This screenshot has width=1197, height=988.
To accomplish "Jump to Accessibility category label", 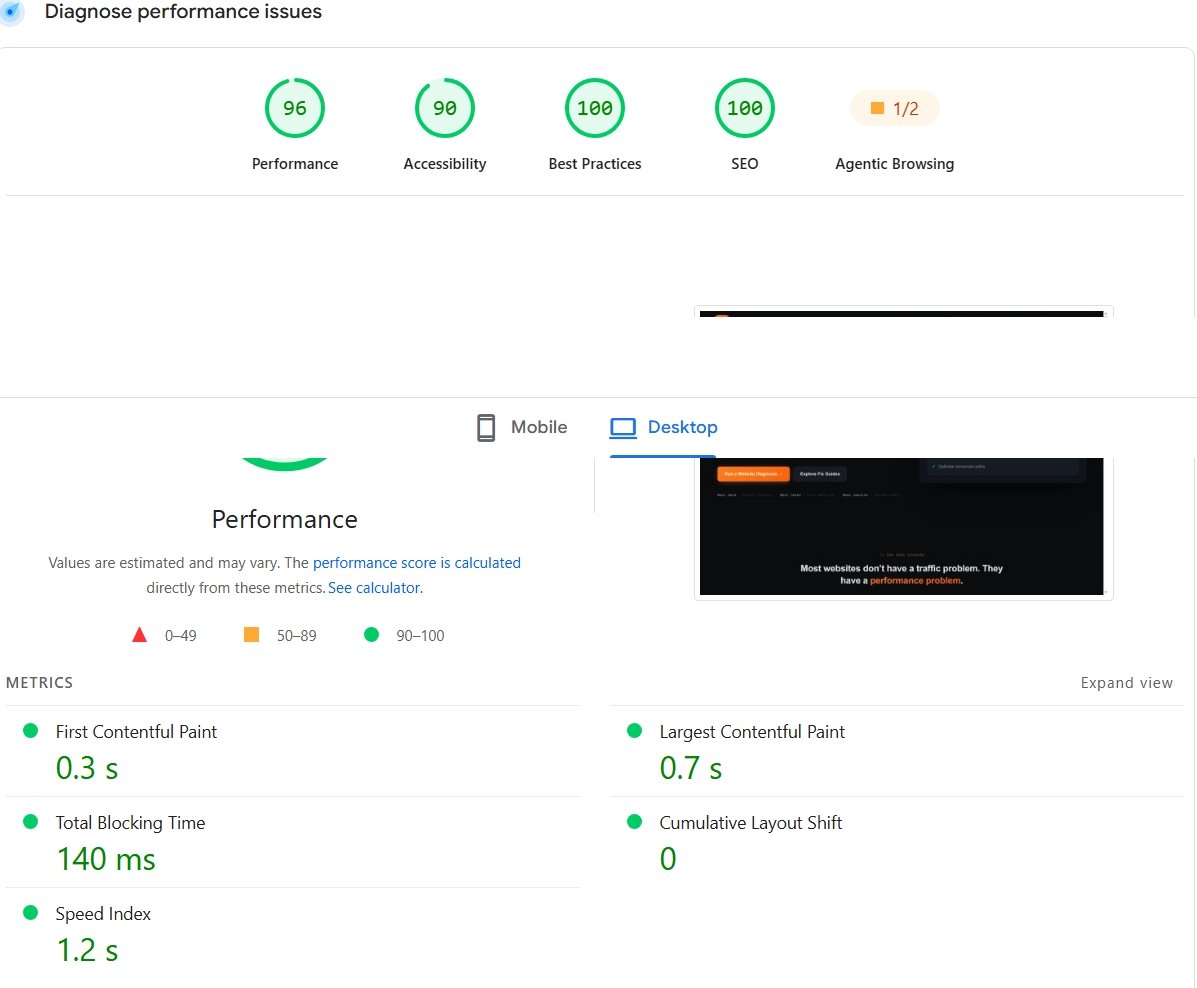I will click(444, 163).
